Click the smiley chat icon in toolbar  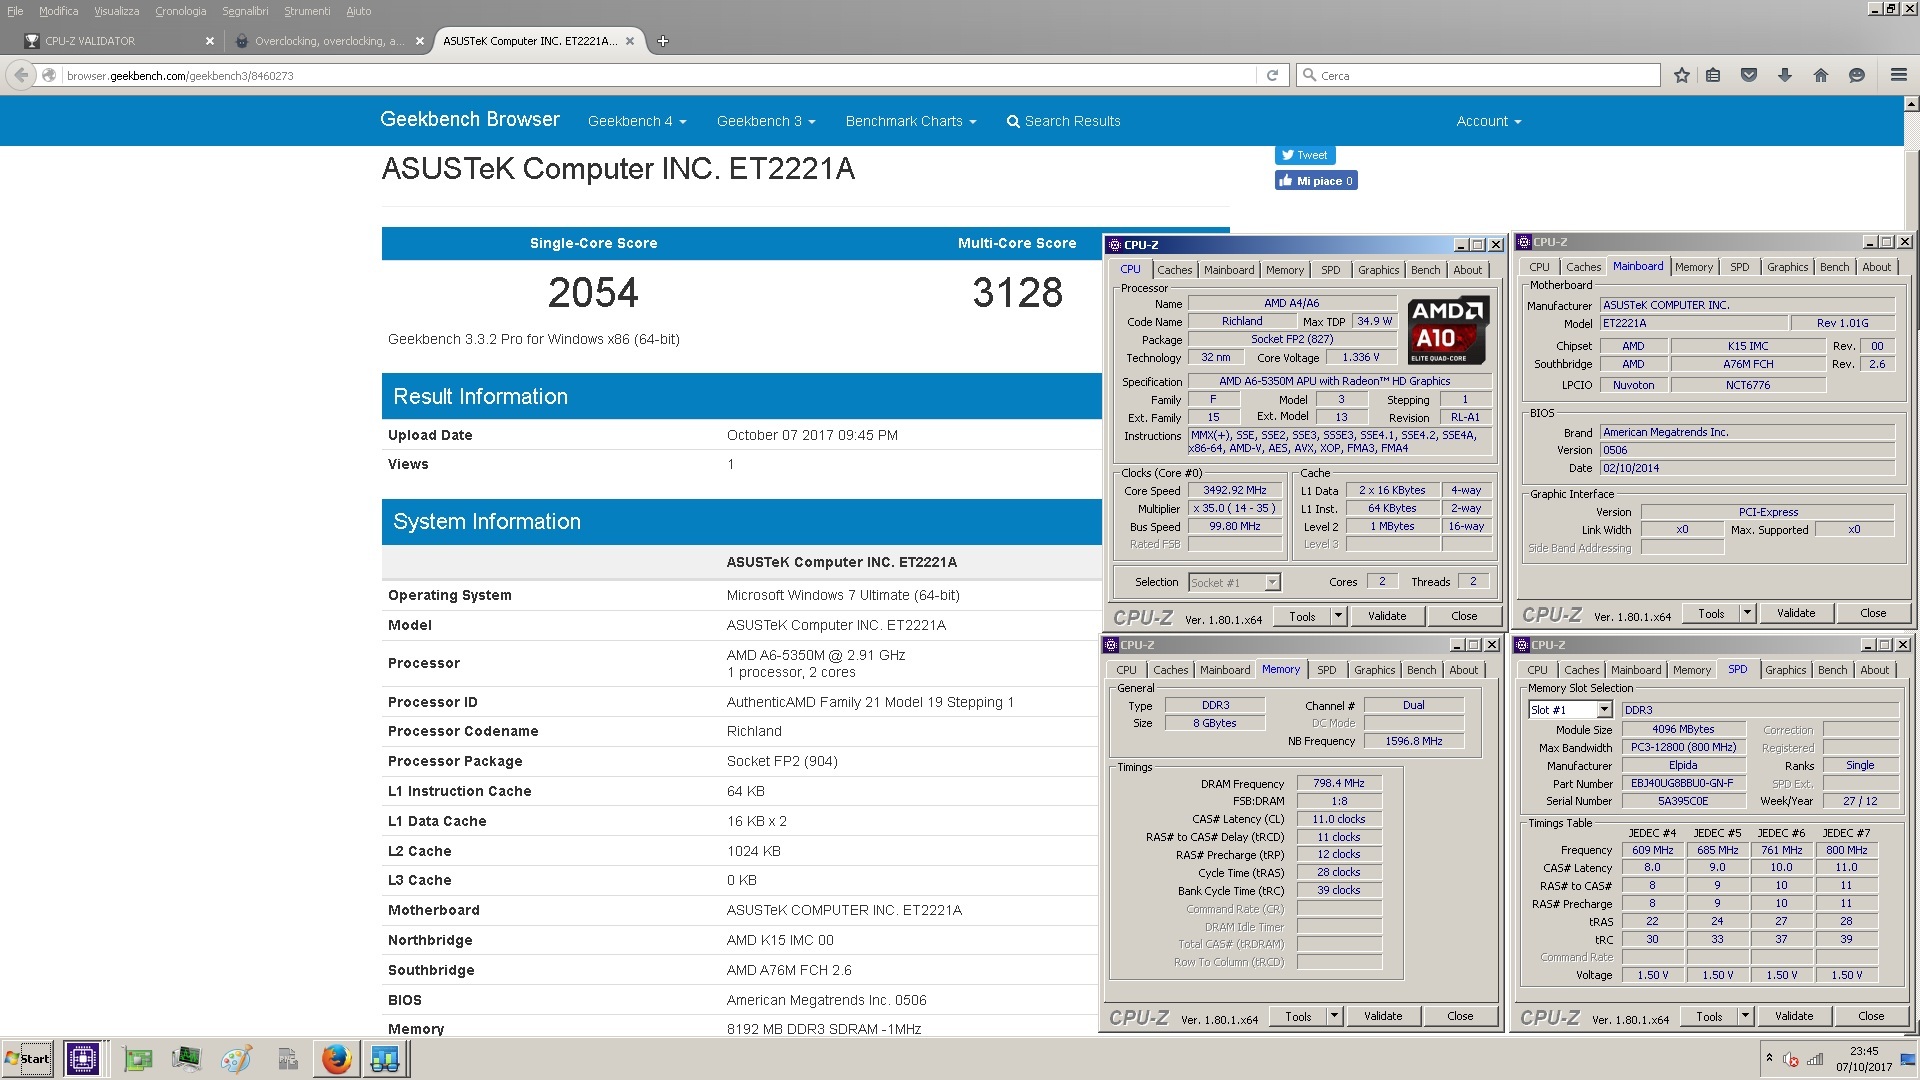pyautogui.click(x=1857, y=75)
